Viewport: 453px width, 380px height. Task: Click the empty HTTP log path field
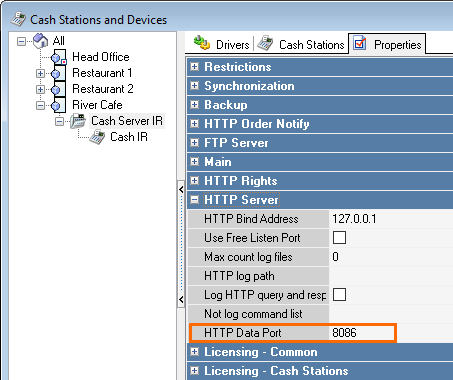coord(391,276)
